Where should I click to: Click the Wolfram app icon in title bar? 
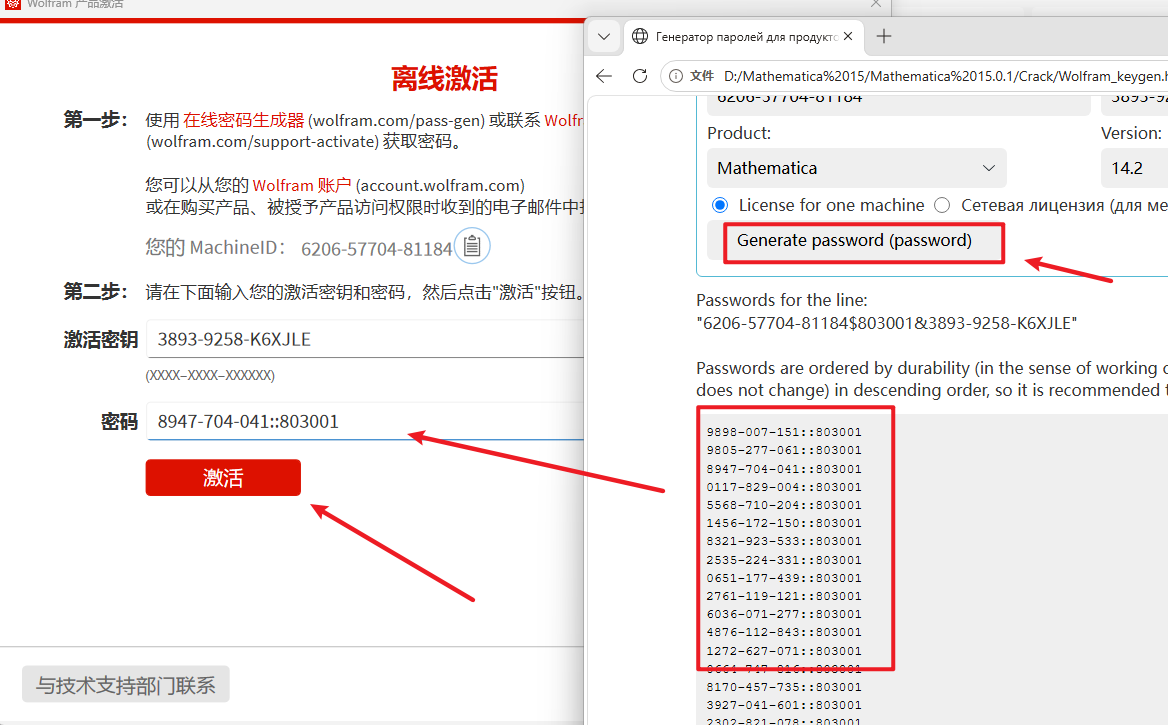click(x=13, y=4)
